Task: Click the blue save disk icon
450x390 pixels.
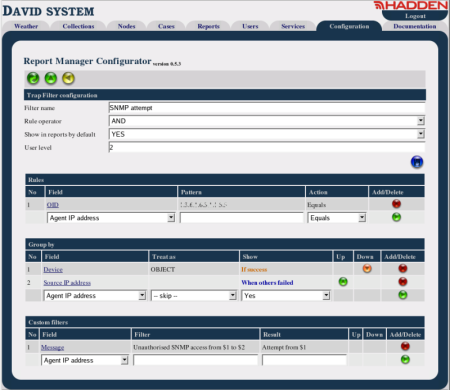Action: (417, 162)
